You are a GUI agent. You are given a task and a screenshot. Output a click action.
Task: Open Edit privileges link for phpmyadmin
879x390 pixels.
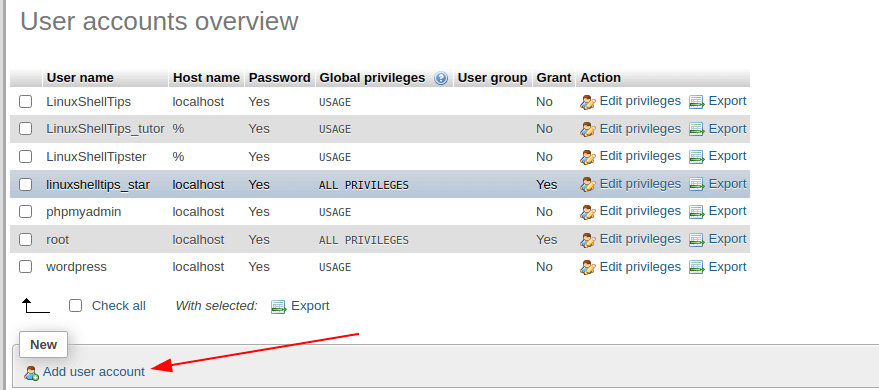tap(640, 211)
